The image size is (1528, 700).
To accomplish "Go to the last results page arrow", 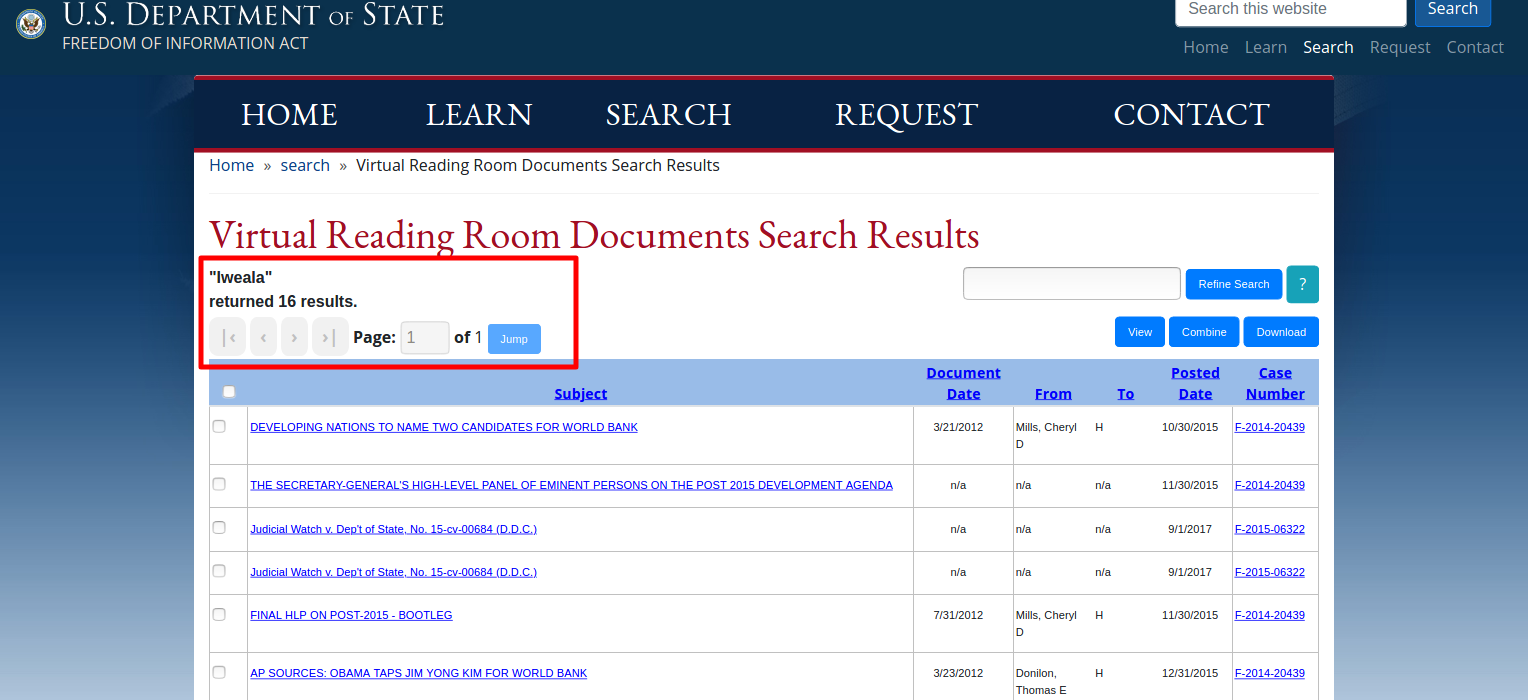I will pos(330,337).
